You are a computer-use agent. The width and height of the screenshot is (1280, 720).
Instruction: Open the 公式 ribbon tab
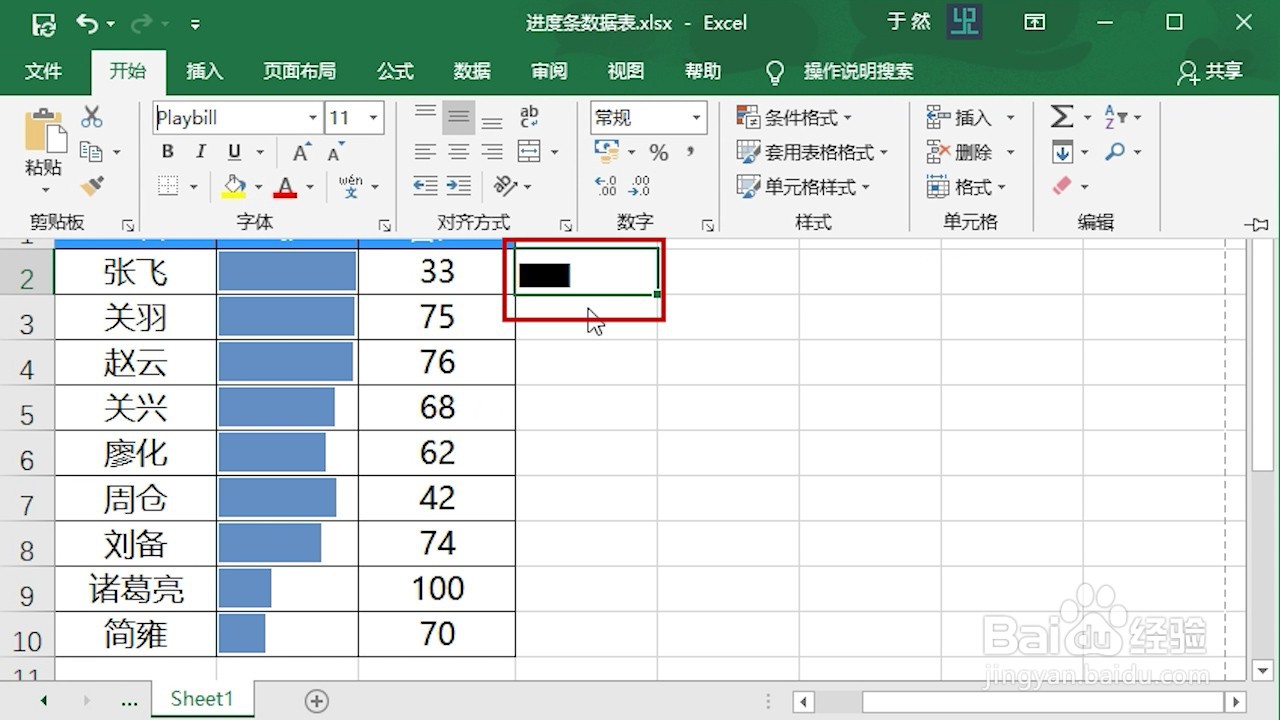[394, 71]
